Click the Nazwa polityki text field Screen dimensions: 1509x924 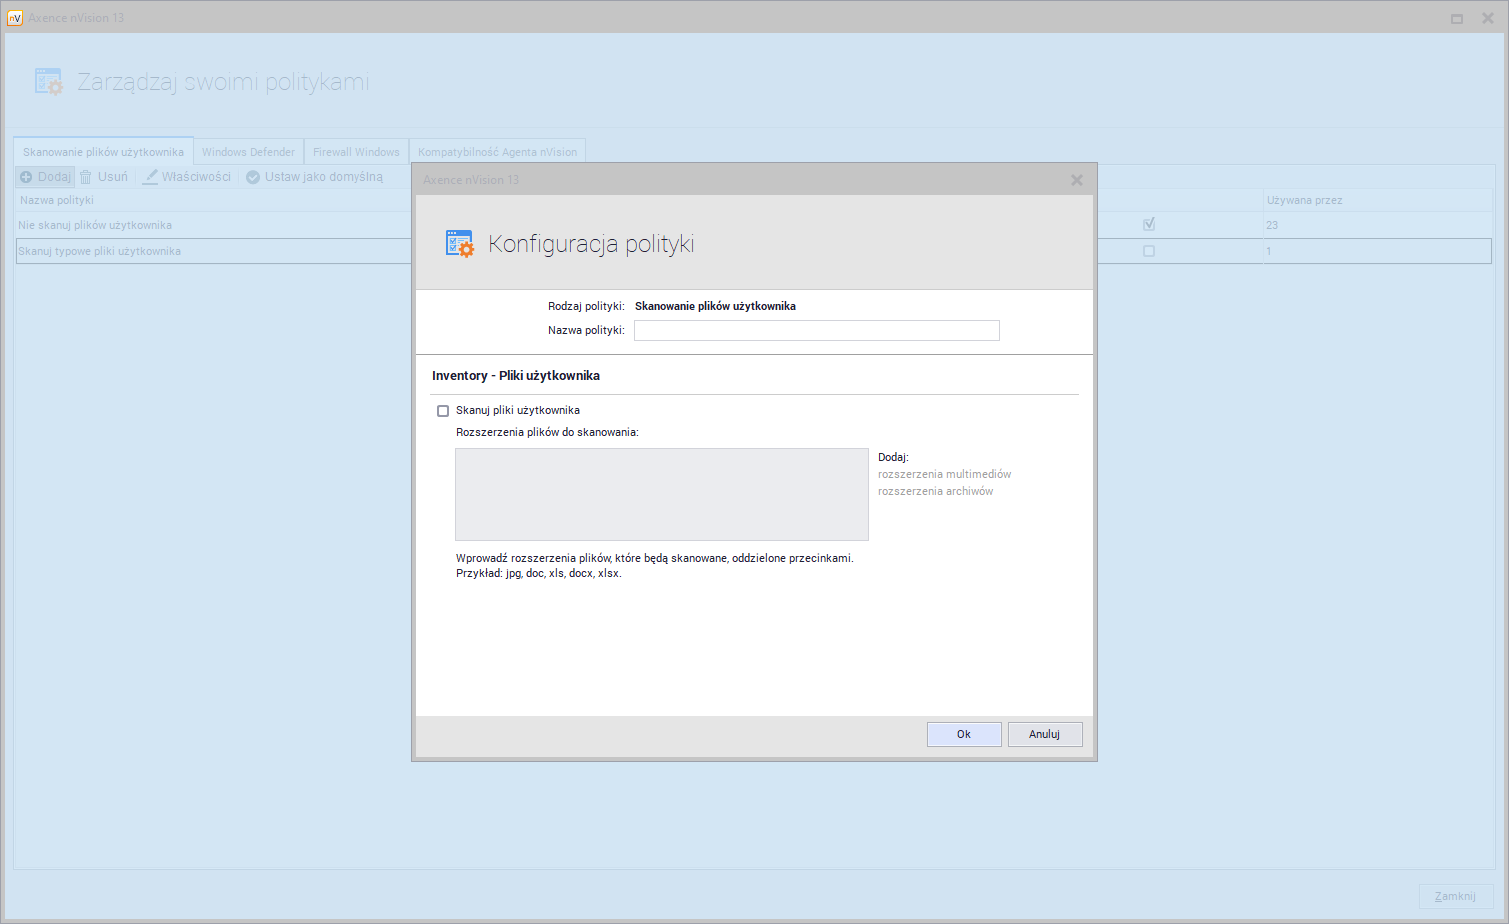[x=816, y=331]
